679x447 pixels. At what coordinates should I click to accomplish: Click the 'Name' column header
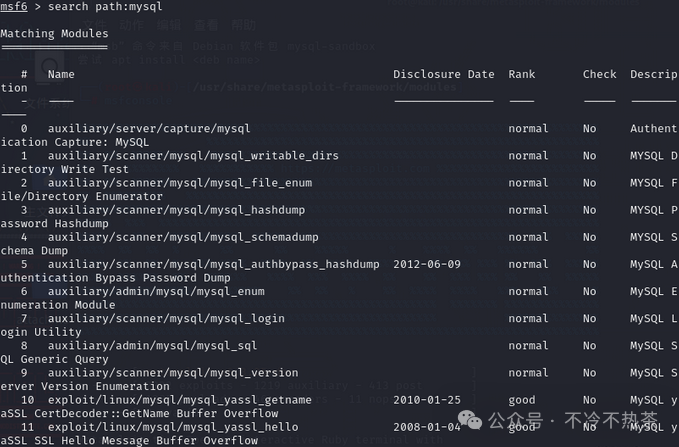pyautogui.click(x=61, y=74)
